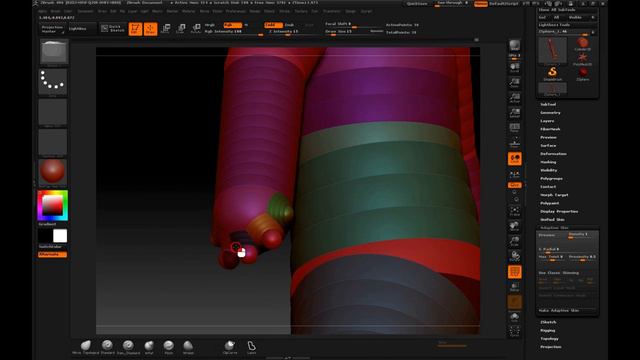Select the Lasso selection brush at bottom
This screenshot has height=360, width=640.
coord(251,347)
